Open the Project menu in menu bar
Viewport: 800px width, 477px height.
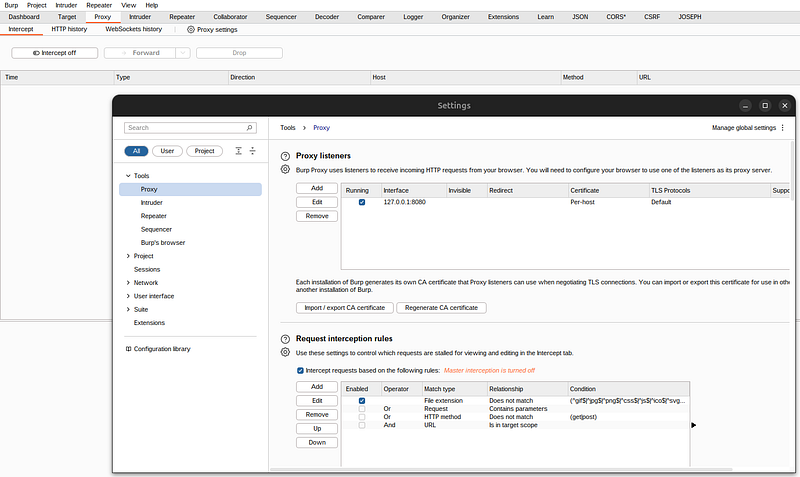click(x=37, y=5)
